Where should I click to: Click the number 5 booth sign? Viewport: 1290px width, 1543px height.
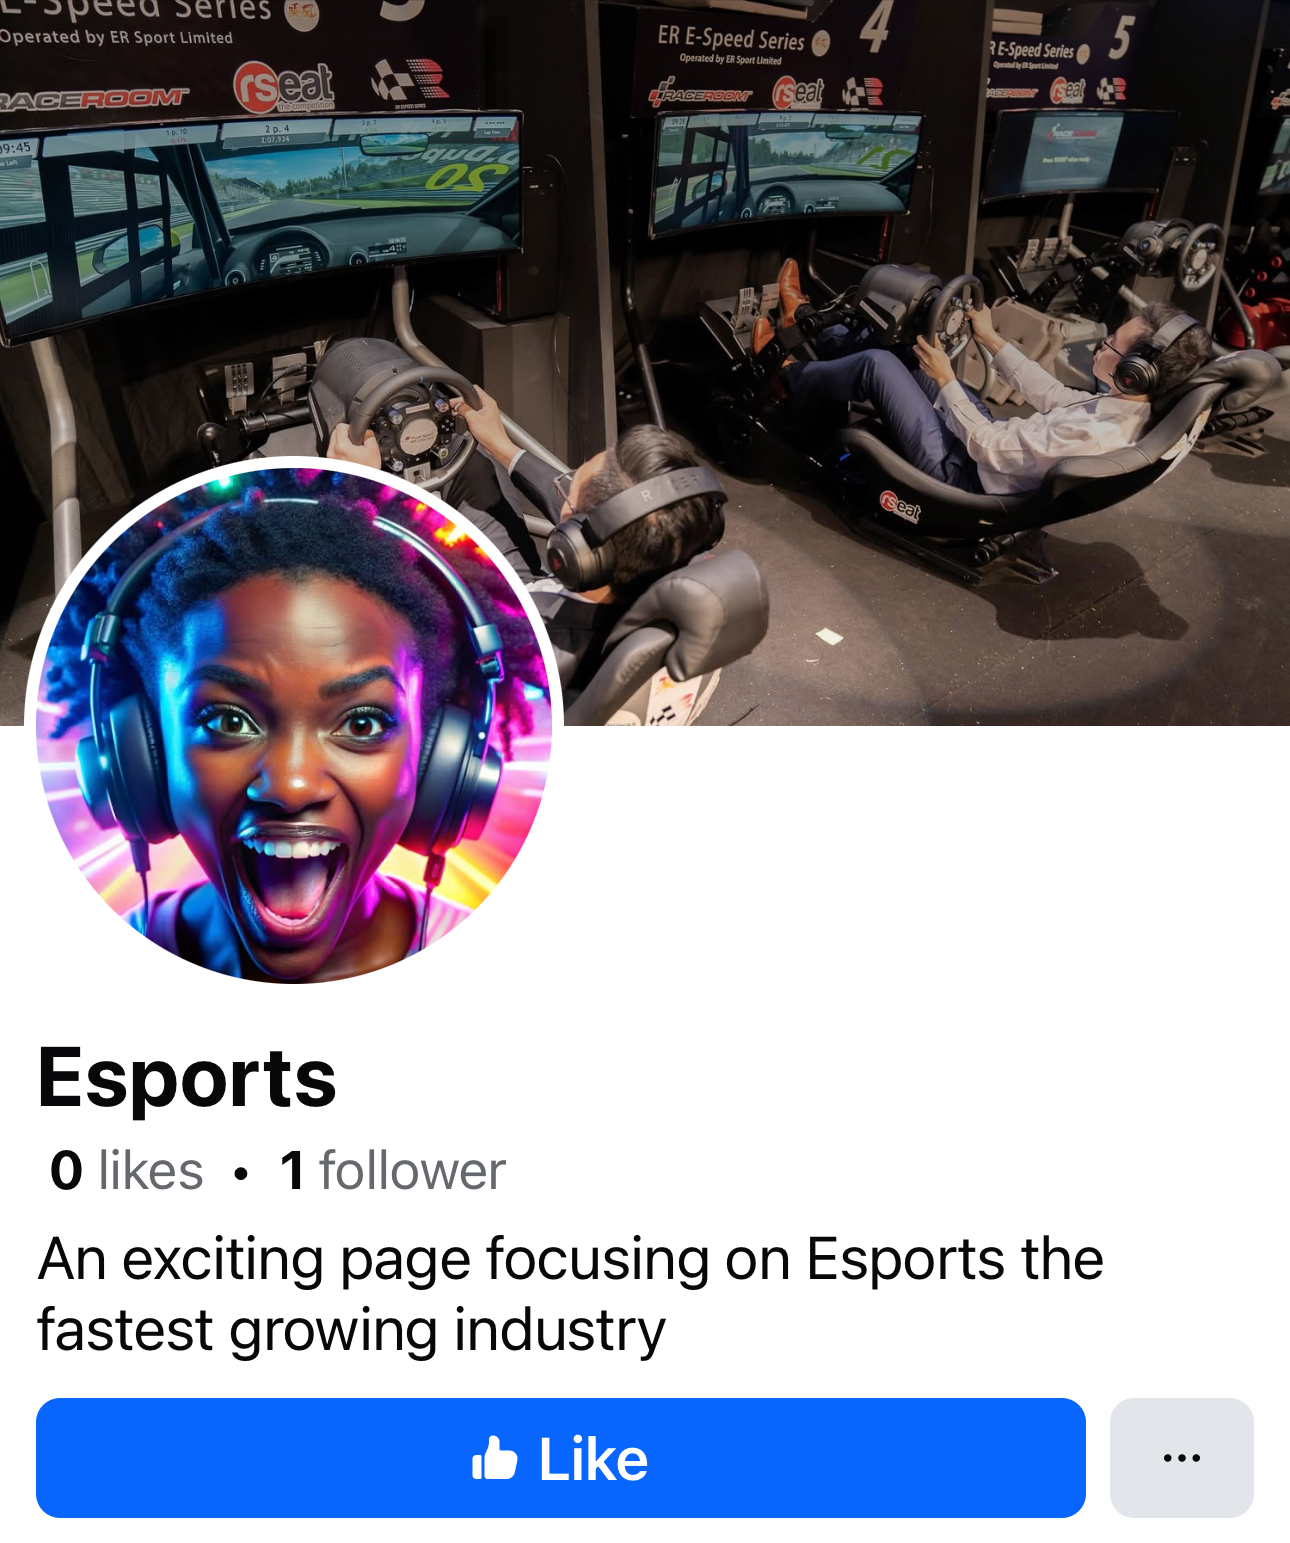(1120, 37)
